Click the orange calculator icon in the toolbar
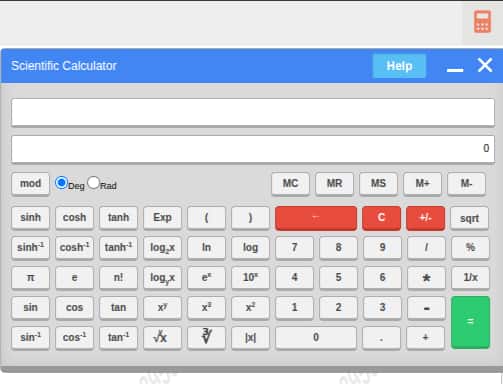This screenshot has width=503, height=384. (x=482, y=22)
